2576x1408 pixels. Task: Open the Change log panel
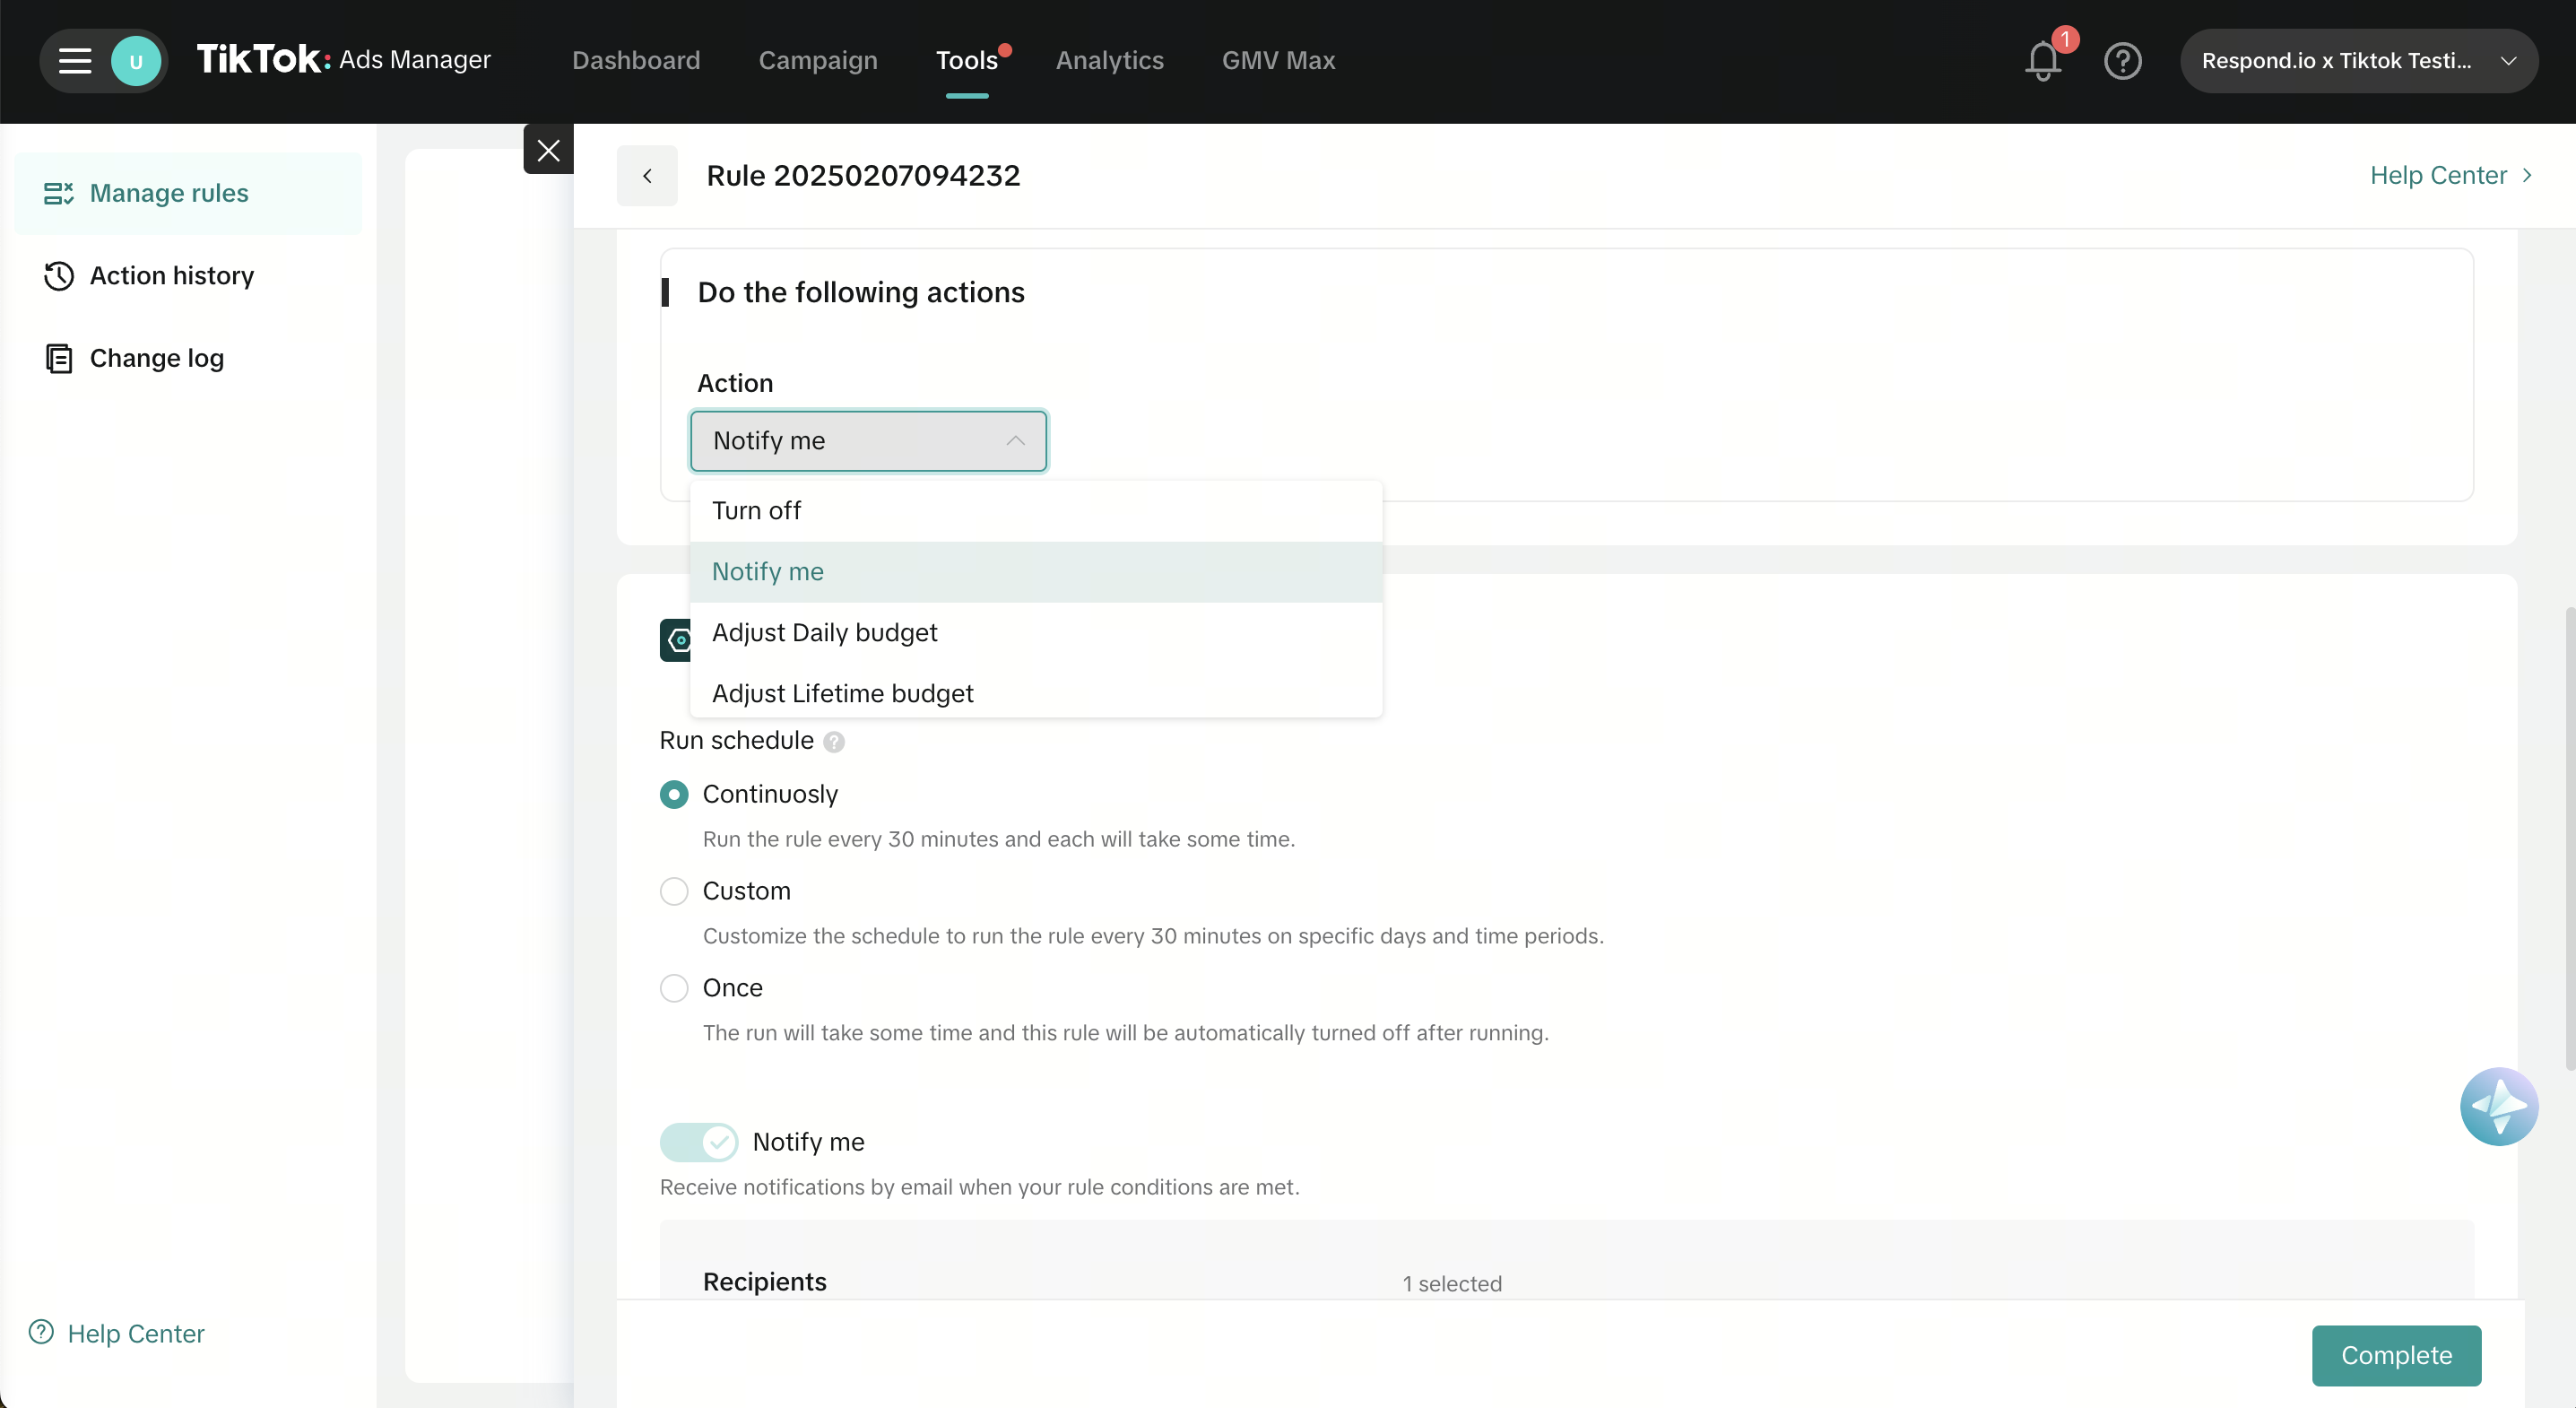click(156, 357)
